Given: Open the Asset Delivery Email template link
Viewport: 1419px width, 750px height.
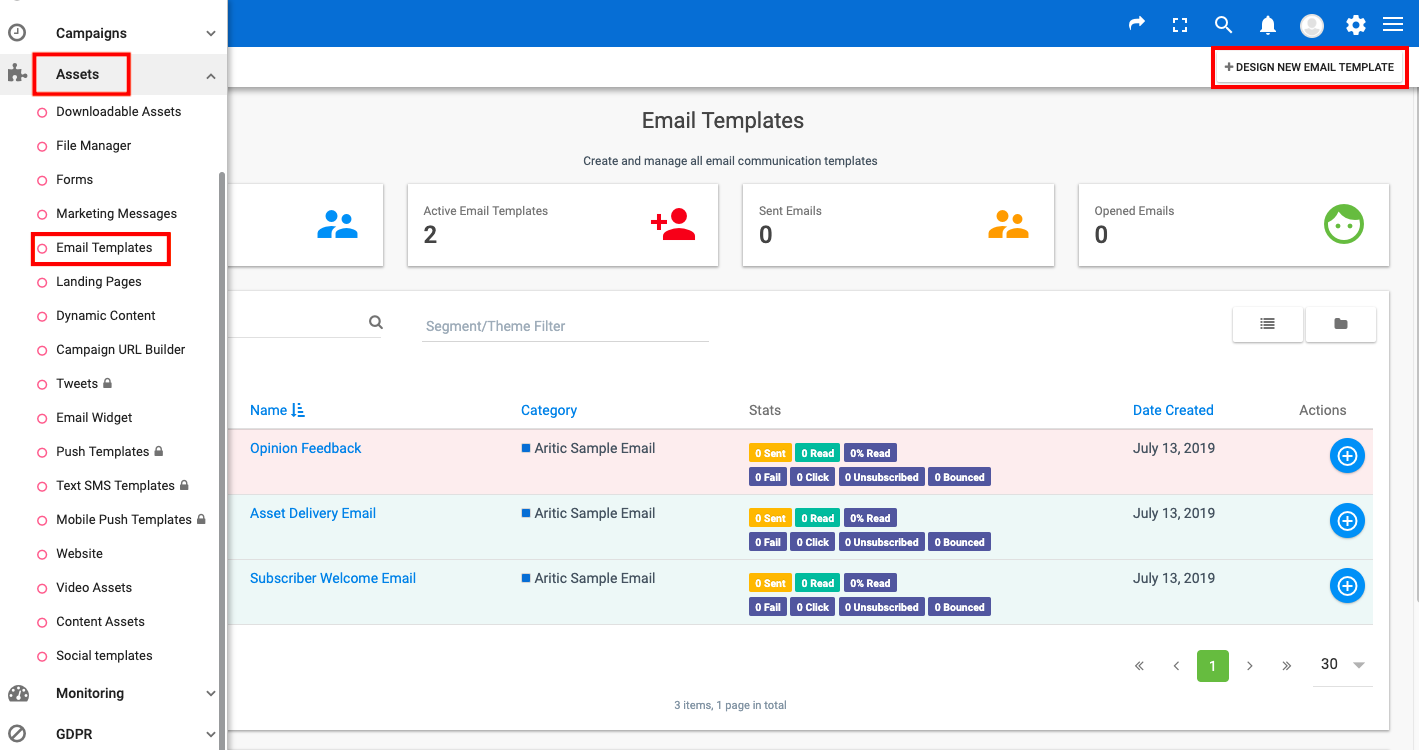Looking at the screenshot, I should [x=313, y=513].
